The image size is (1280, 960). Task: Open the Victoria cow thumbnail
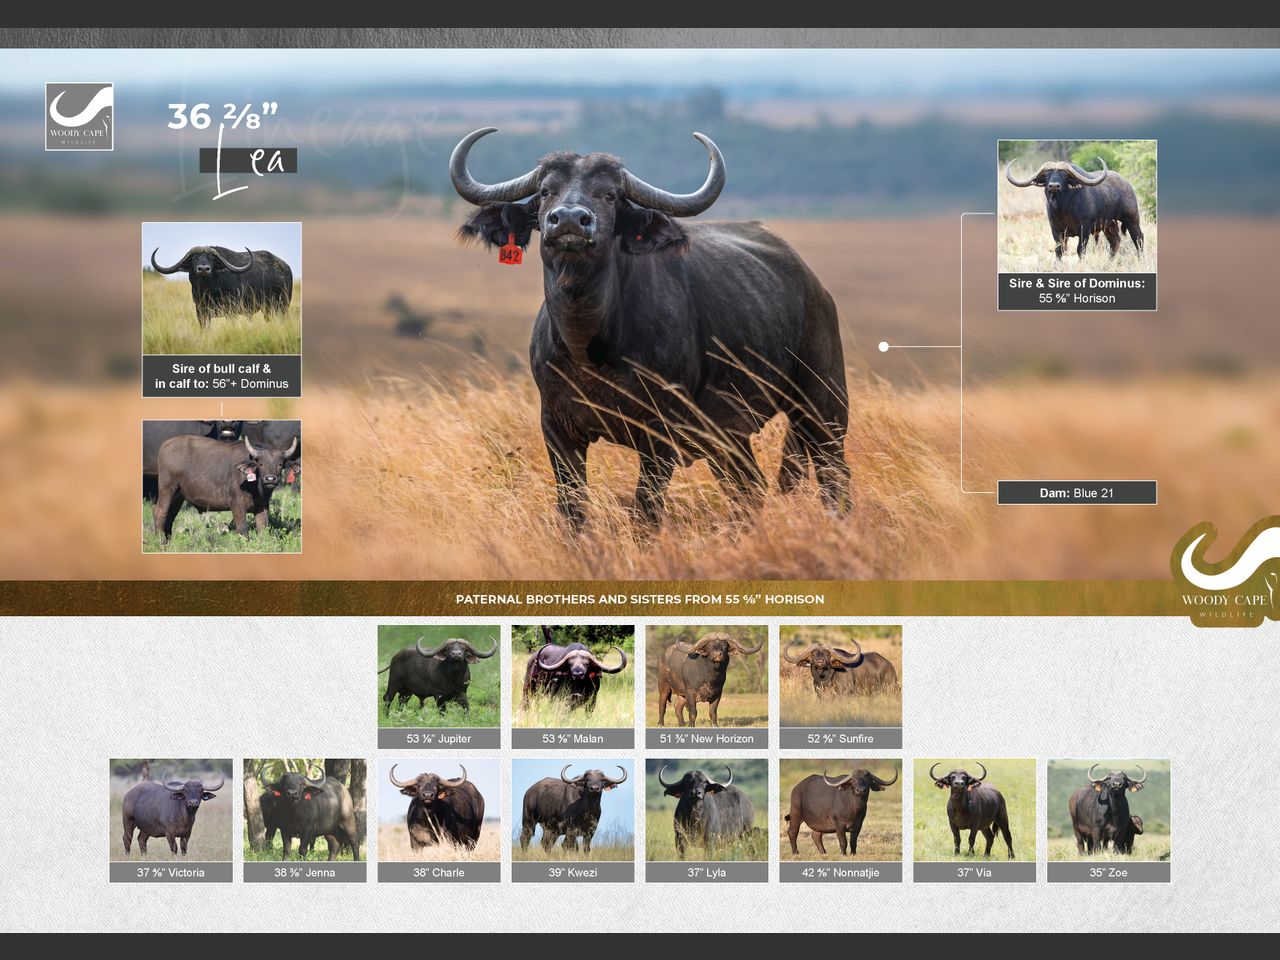(x=171, y=810)
